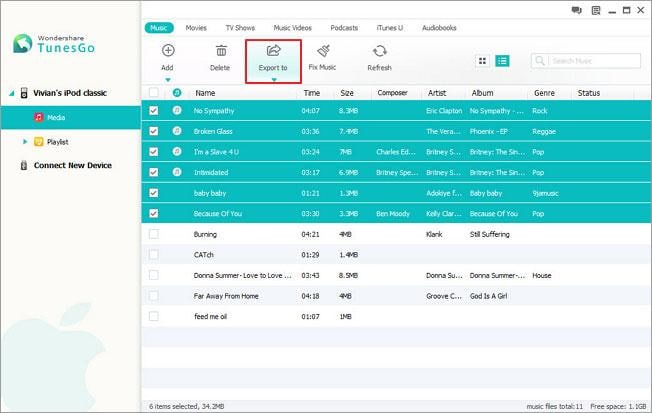Screen dimensions: 652x413
Task: Check the Far Away From Home checkbox
Action: click(x=153, y=296)
